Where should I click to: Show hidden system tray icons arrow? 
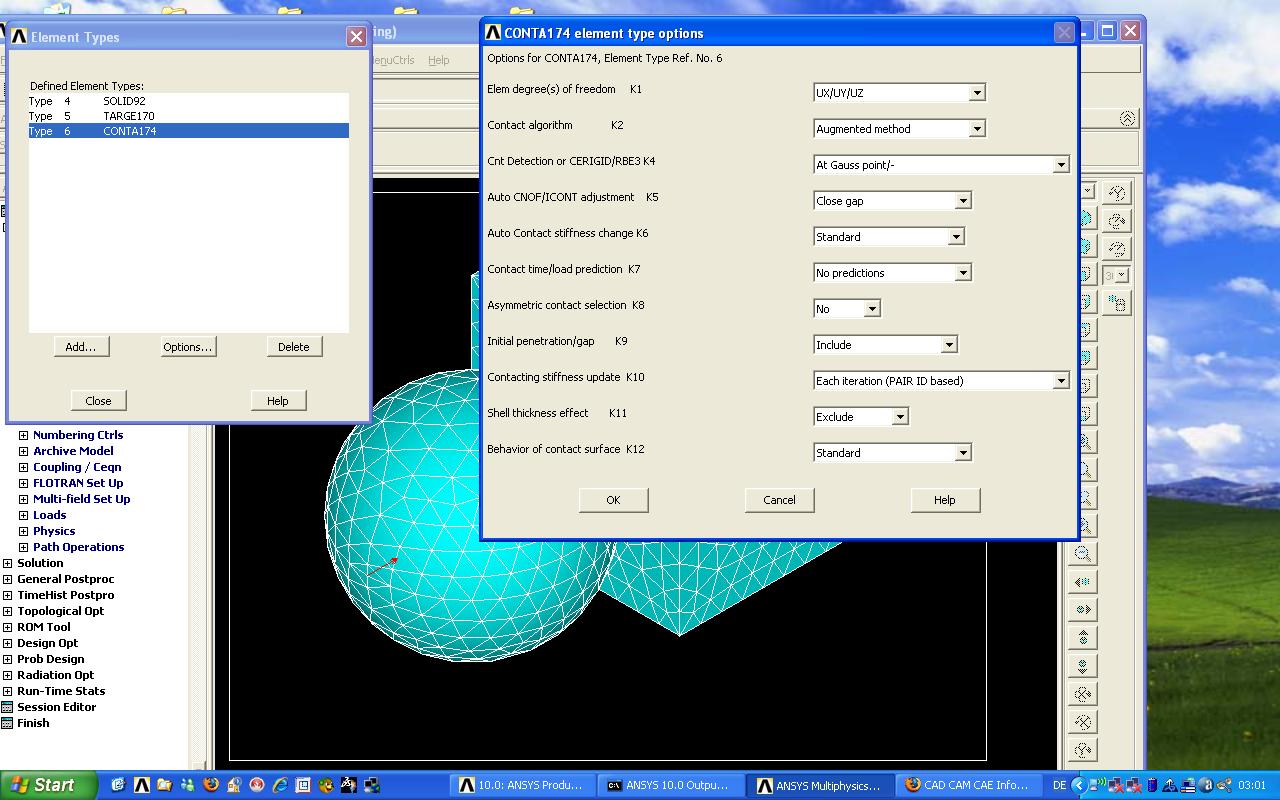coord(1079,785)
